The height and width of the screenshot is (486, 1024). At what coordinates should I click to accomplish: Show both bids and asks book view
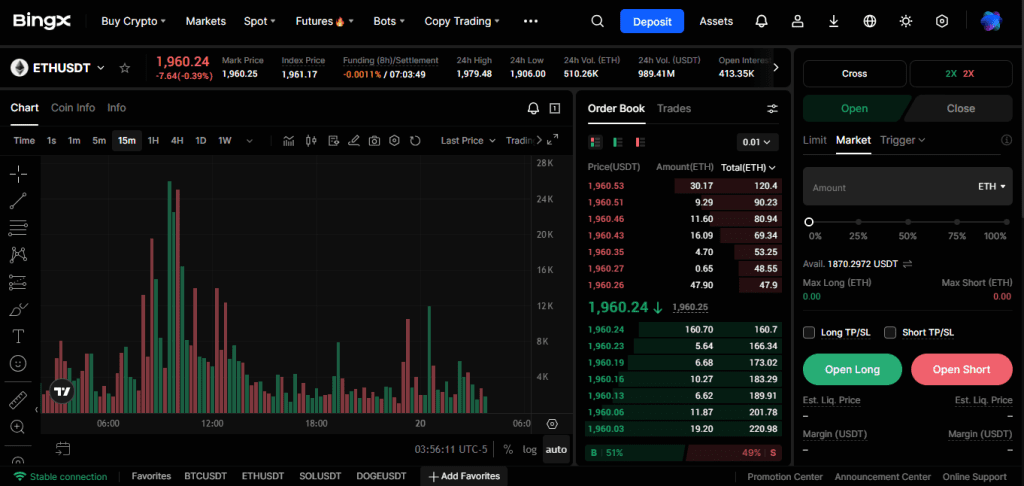click(595, 142)
